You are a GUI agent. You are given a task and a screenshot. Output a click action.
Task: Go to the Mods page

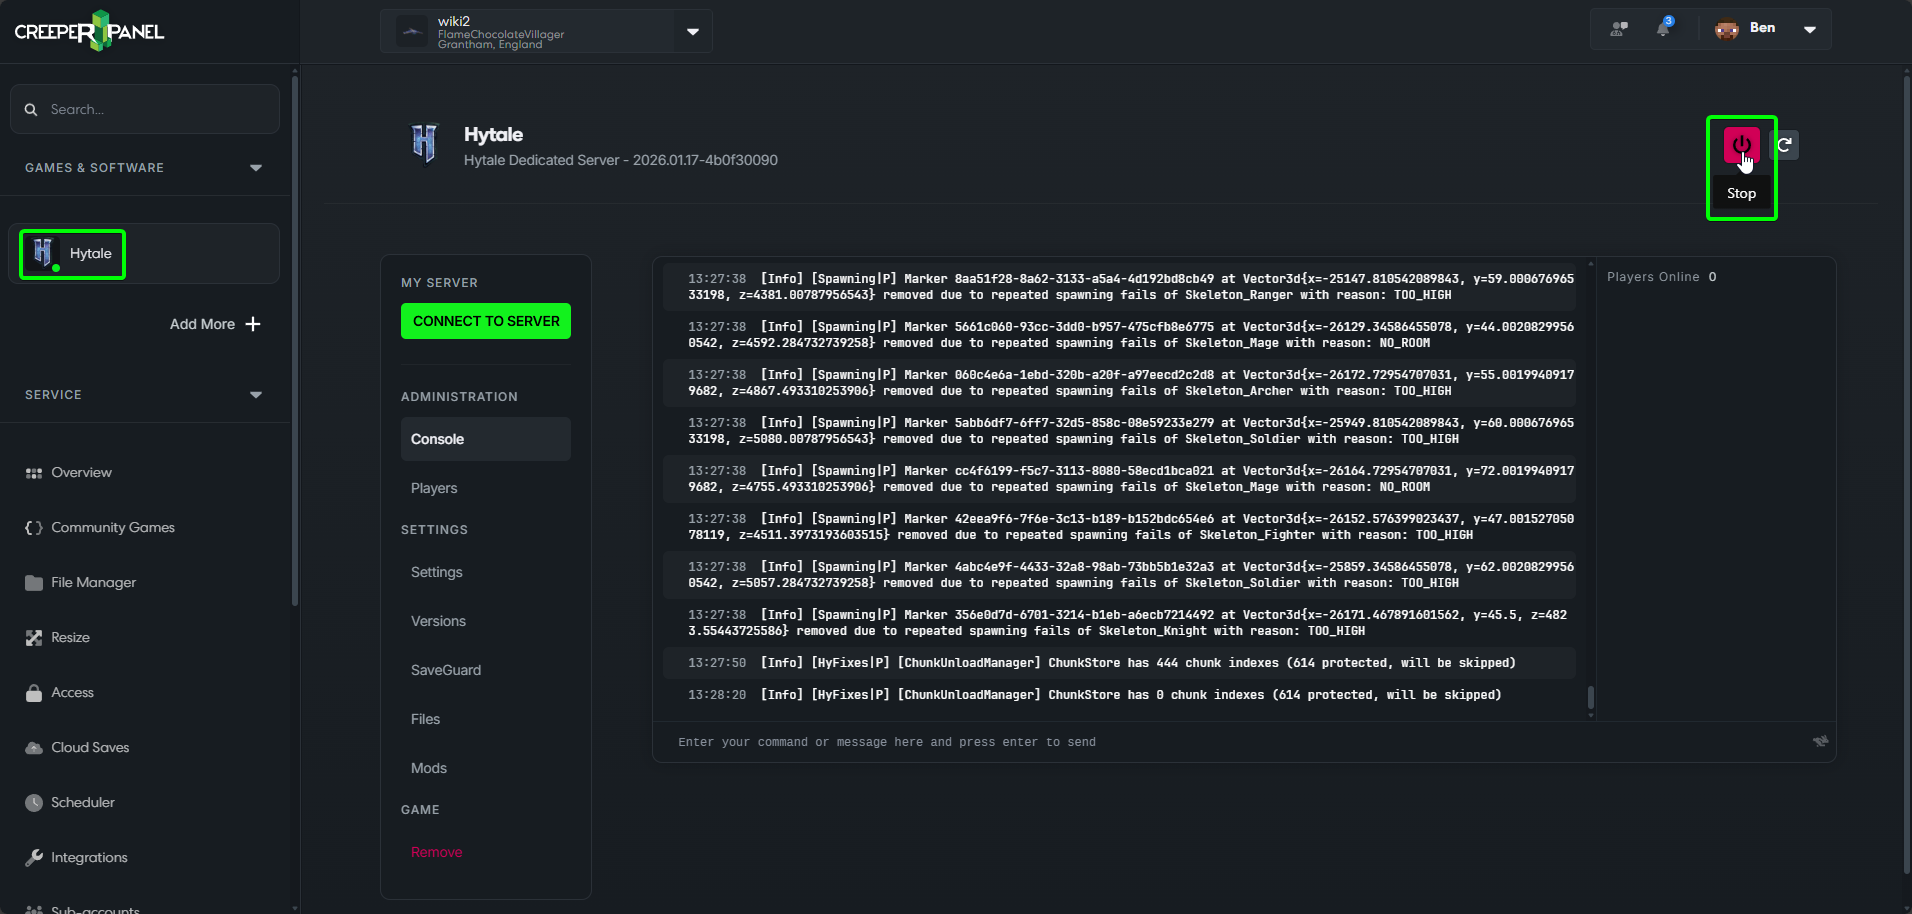(429, 768)
